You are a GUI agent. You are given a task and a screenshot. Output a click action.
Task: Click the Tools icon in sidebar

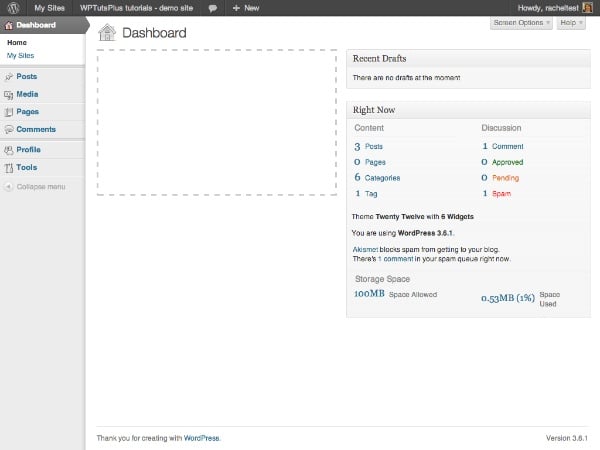tap(9, 168)
